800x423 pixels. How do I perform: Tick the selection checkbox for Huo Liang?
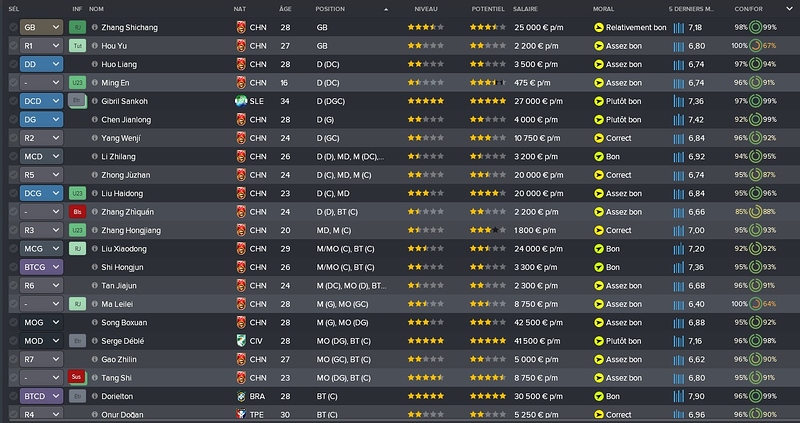coord(13,64)
